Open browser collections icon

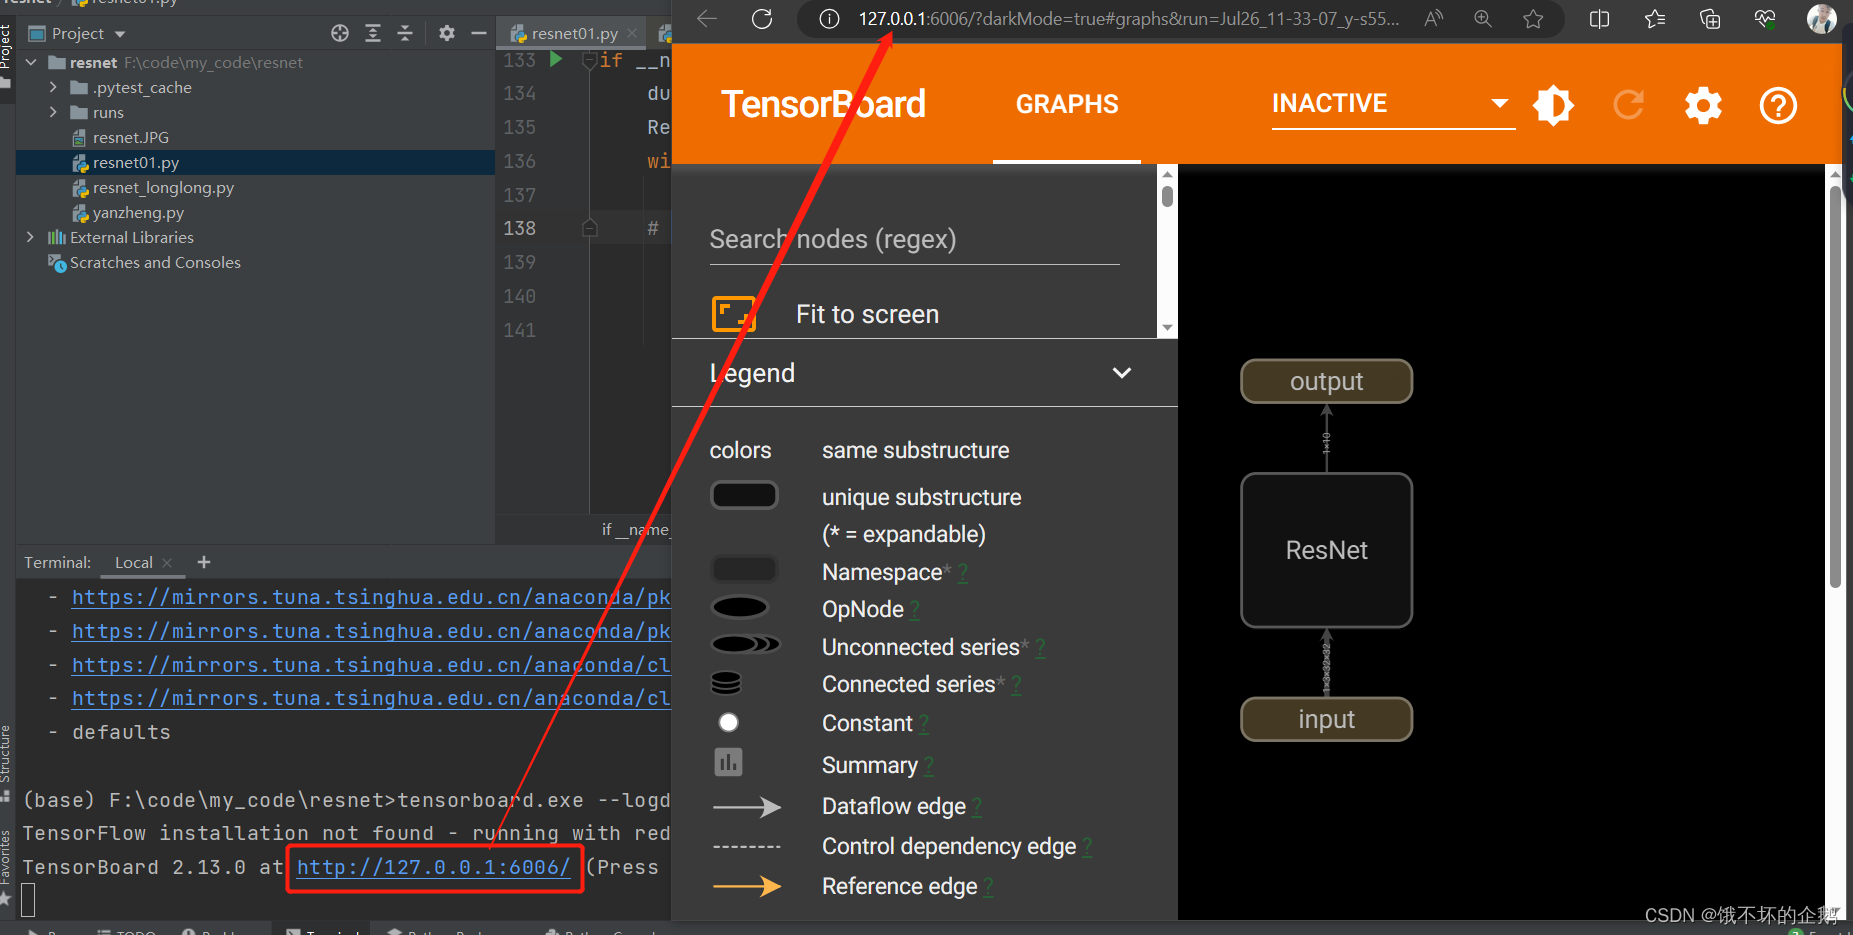(1710, 19)
